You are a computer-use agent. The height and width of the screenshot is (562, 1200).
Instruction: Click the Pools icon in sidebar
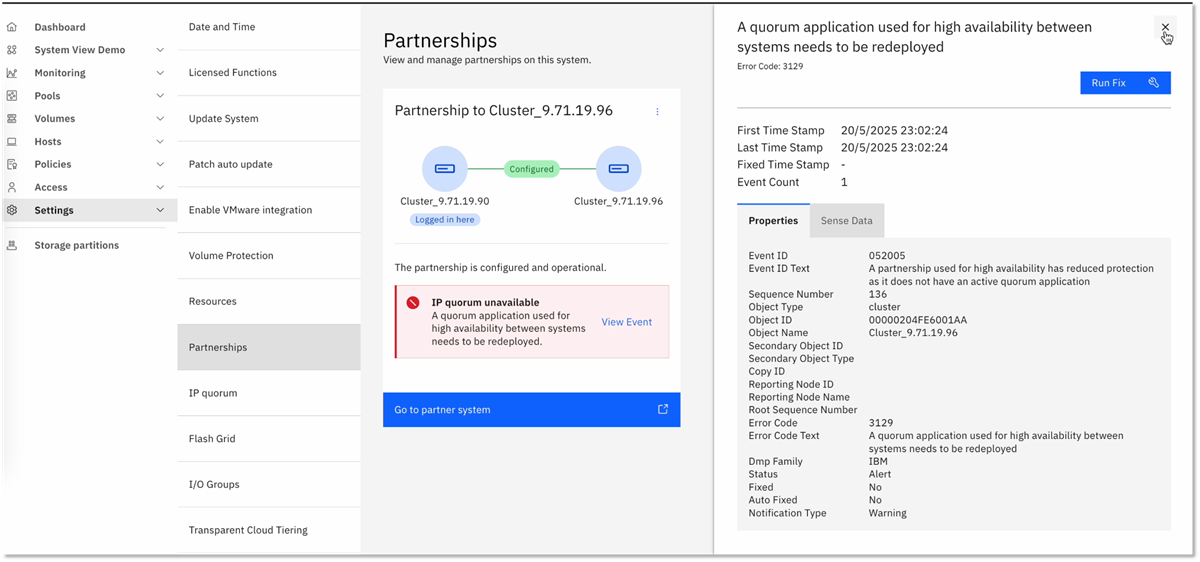click(12, 96)
